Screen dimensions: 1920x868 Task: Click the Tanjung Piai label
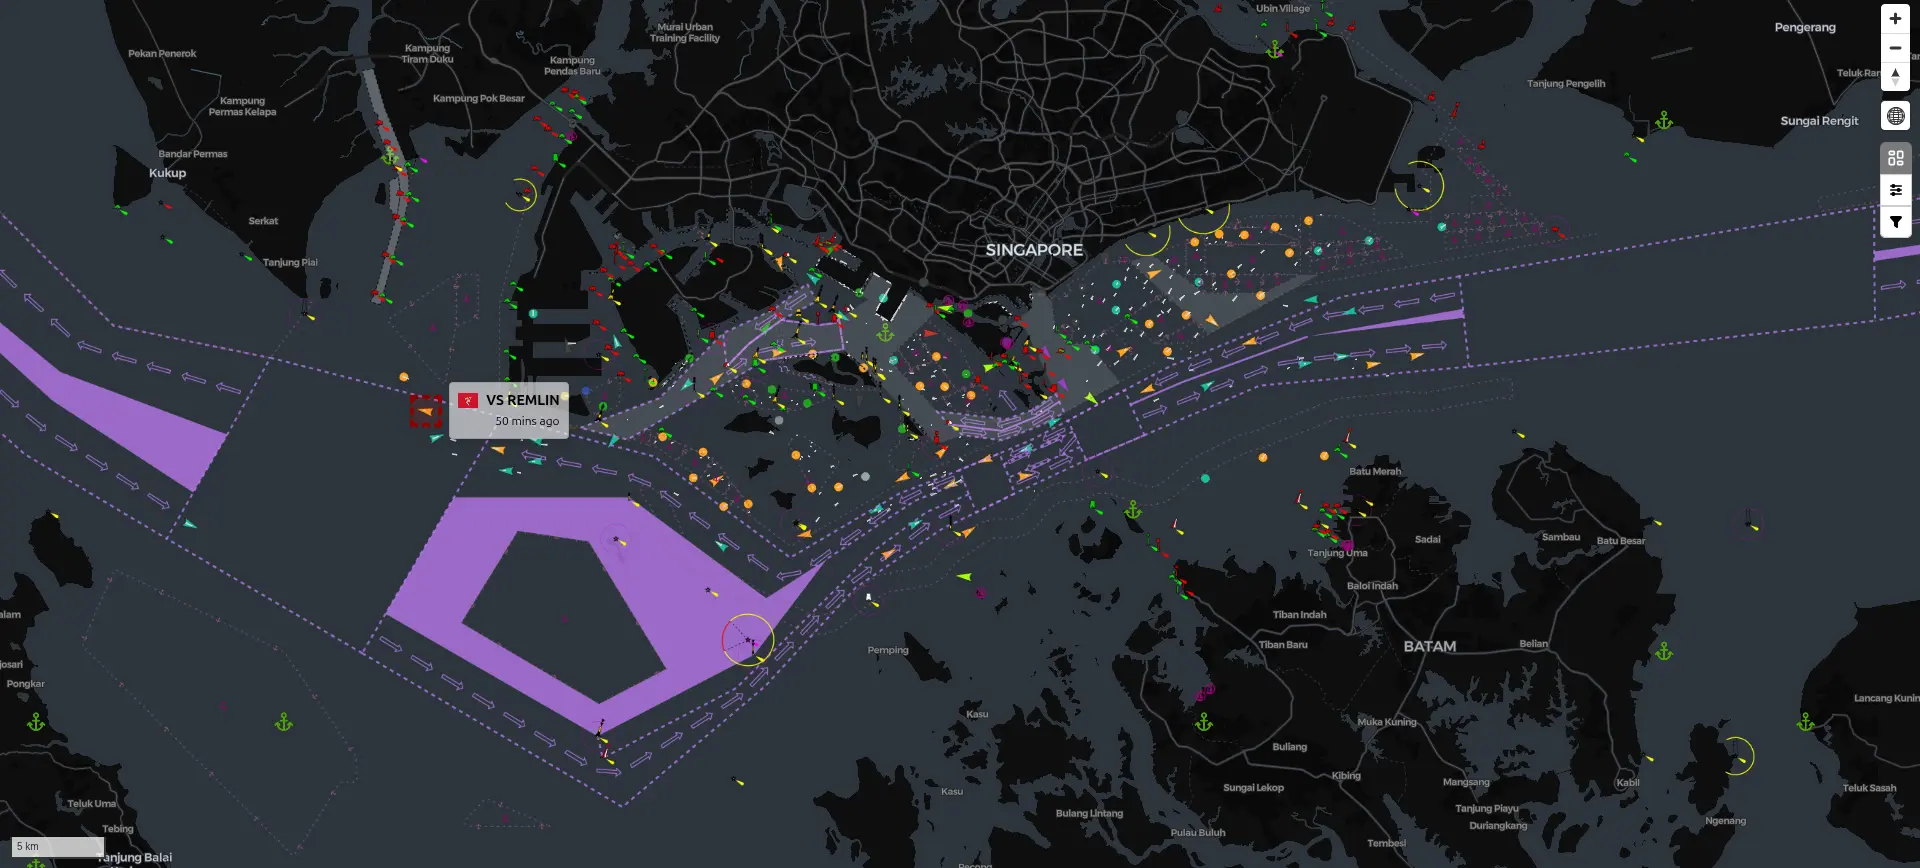(290, 262)
